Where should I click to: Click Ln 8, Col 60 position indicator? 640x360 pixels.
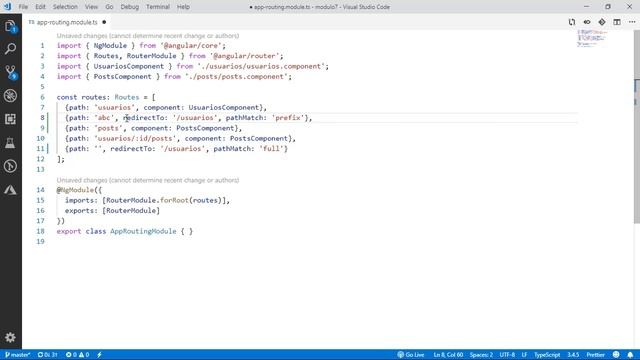tap(448, 355)
